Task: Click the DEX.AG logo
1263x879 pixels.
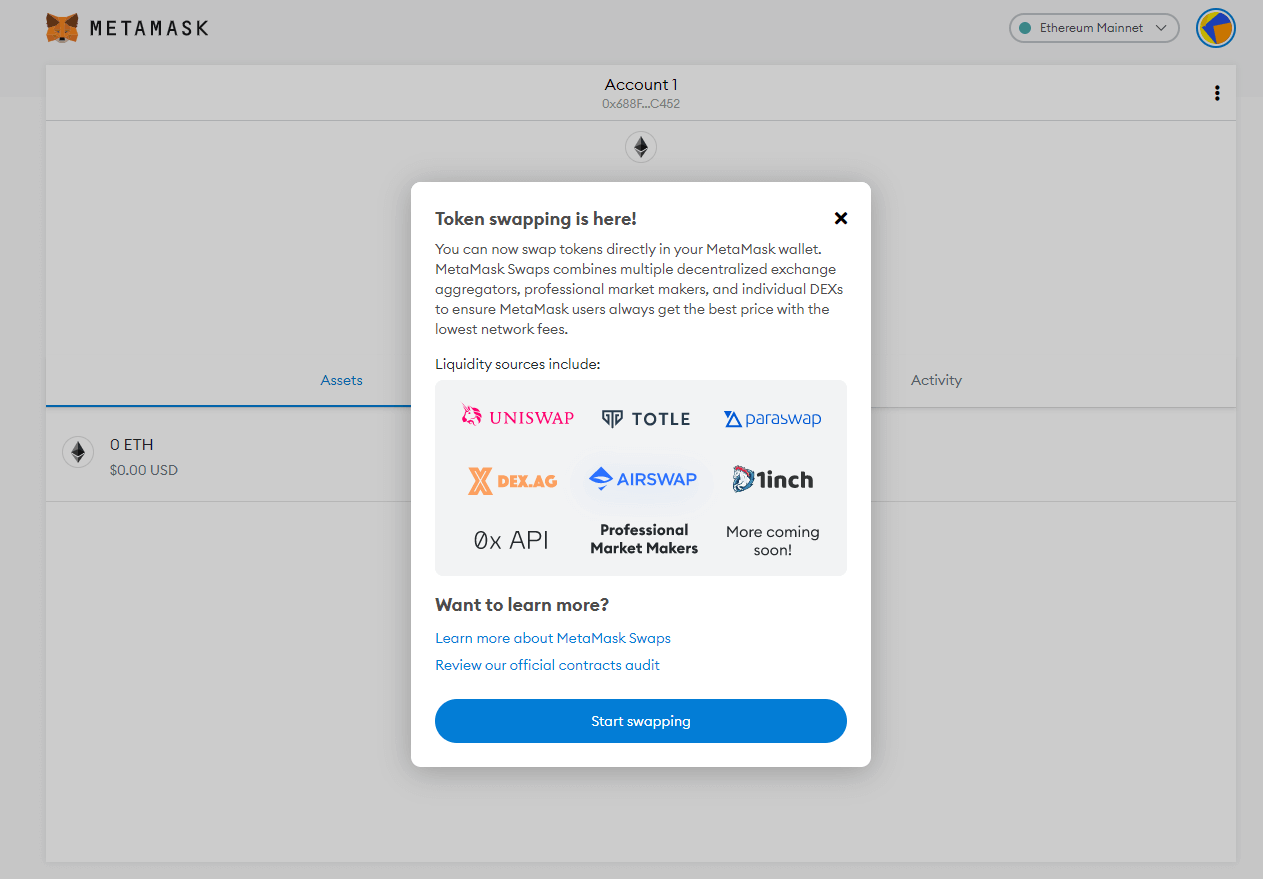Action: coord(513,480)
